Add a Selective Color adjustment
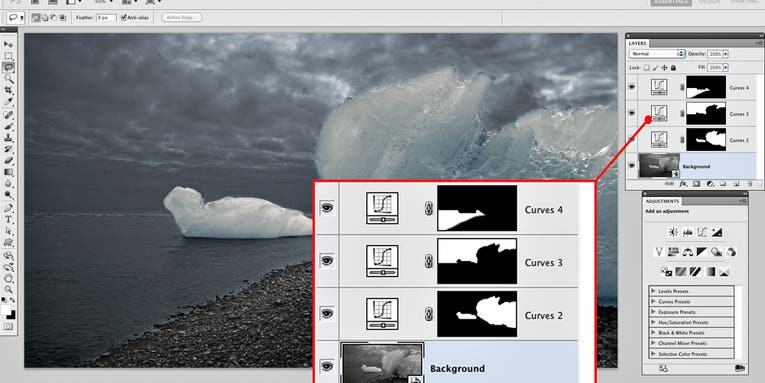 (725, 272)
